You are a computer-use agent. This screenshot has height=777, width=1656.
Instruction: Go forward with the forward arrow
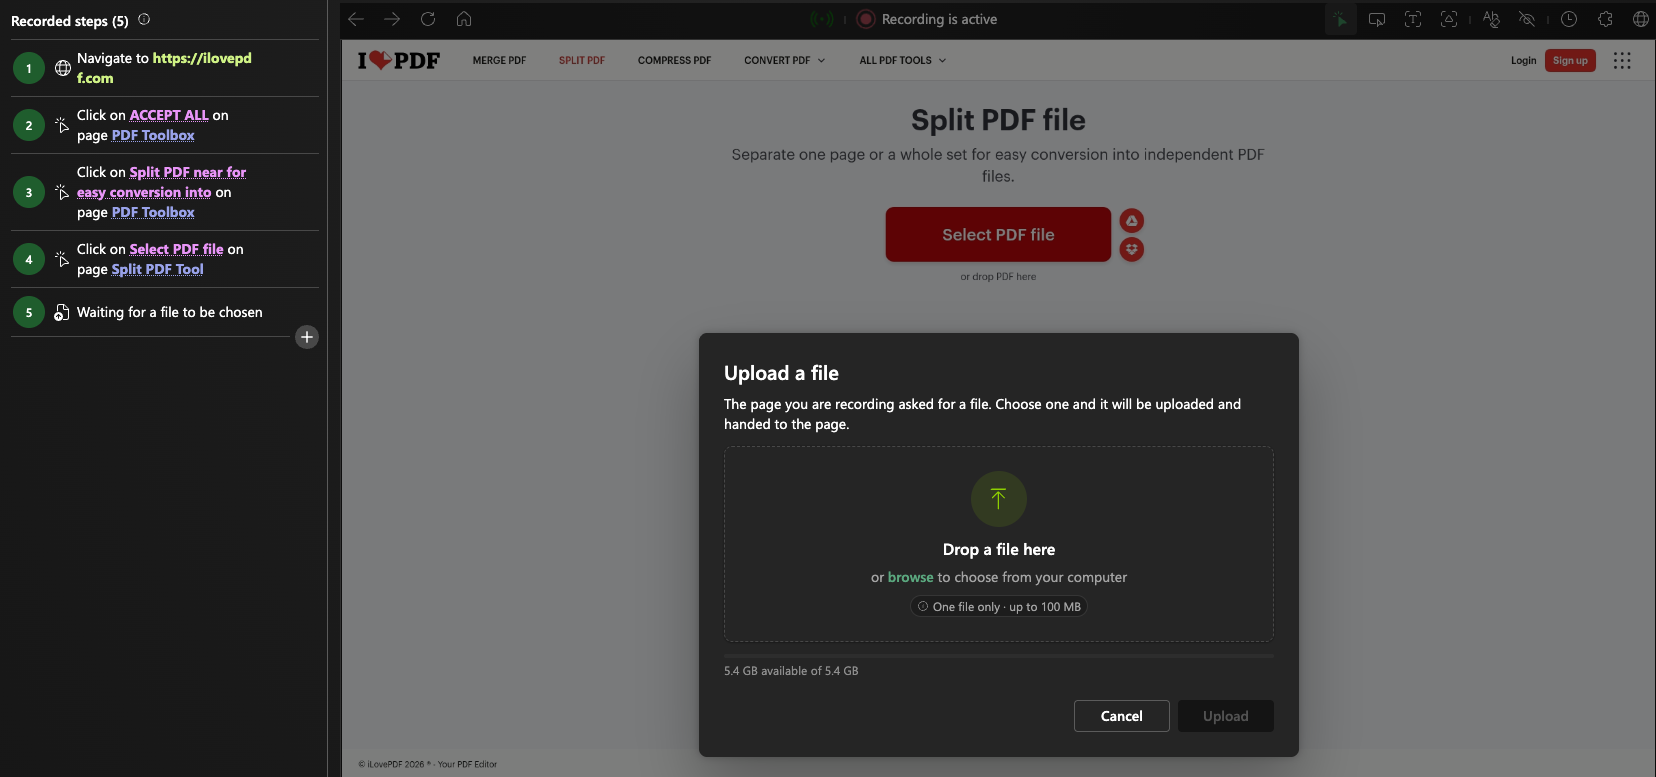coord(392,19)
